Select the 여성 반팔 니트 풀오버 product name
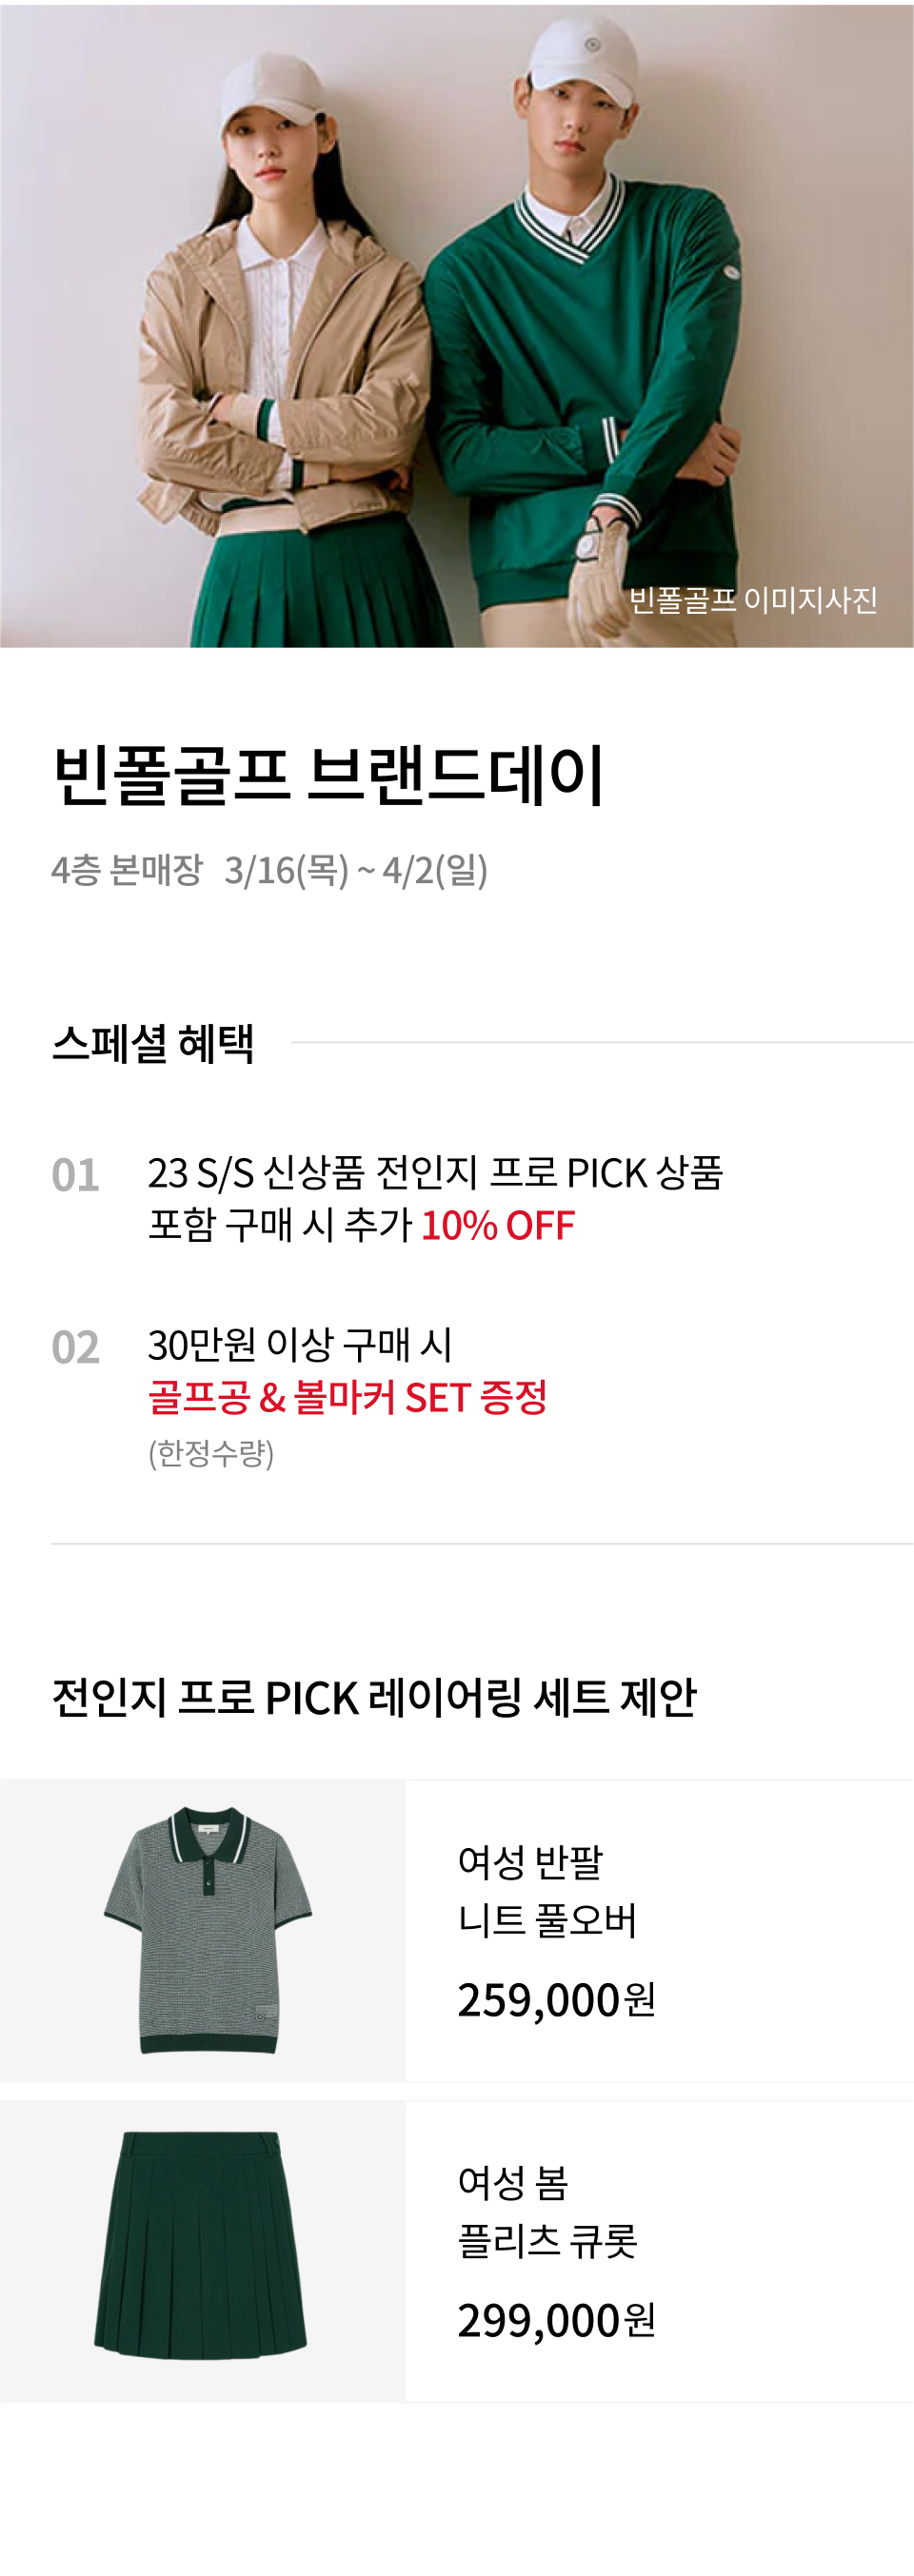Image resolution: width=914 pixels, height=2576 pixels. (x=547, y=1890)
